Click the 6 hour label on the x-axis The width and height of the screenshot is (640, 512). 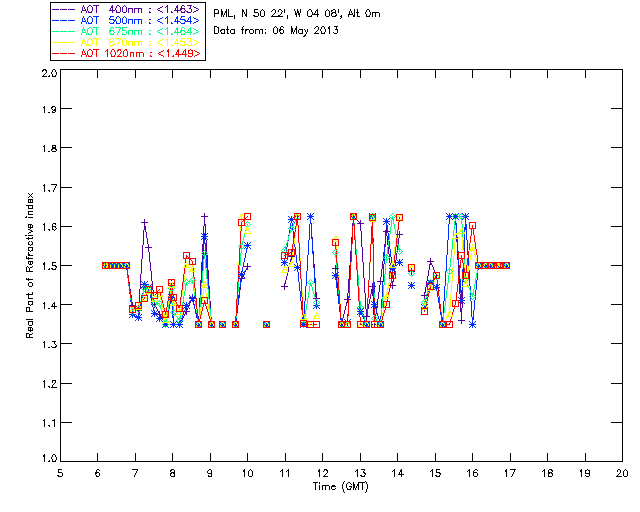coord(98,473)
